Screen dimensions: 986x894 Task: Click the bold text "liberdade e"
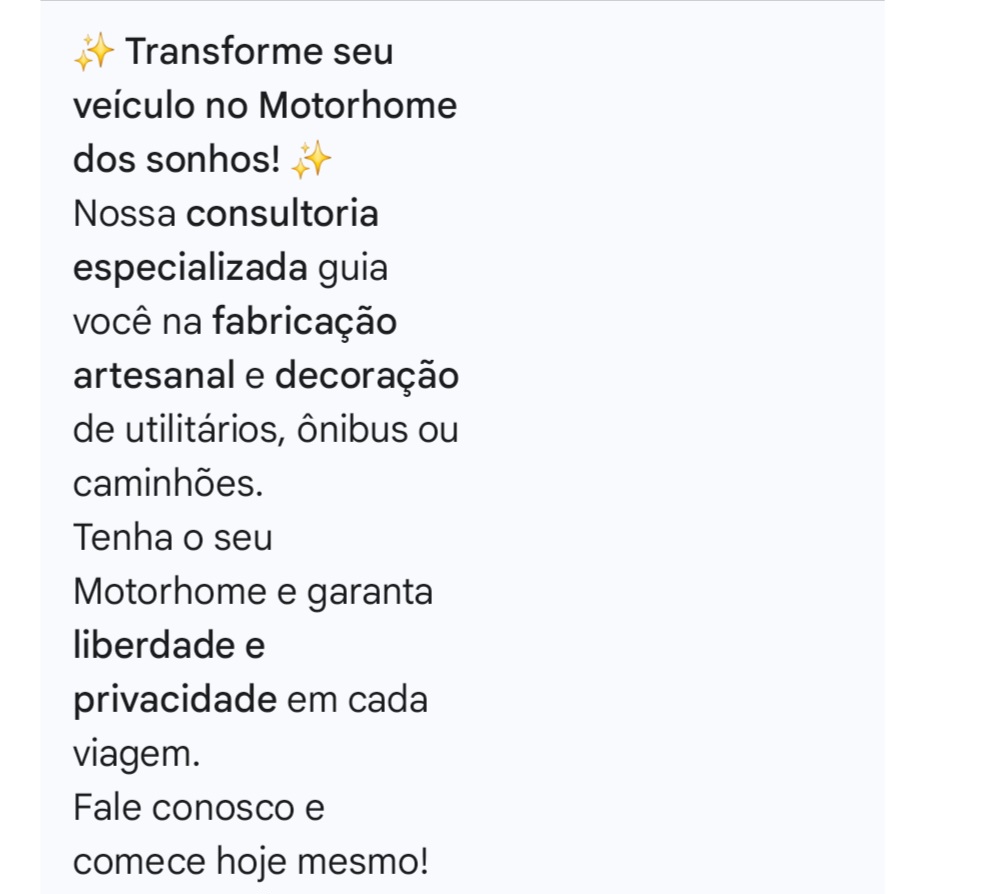point(169,646)
